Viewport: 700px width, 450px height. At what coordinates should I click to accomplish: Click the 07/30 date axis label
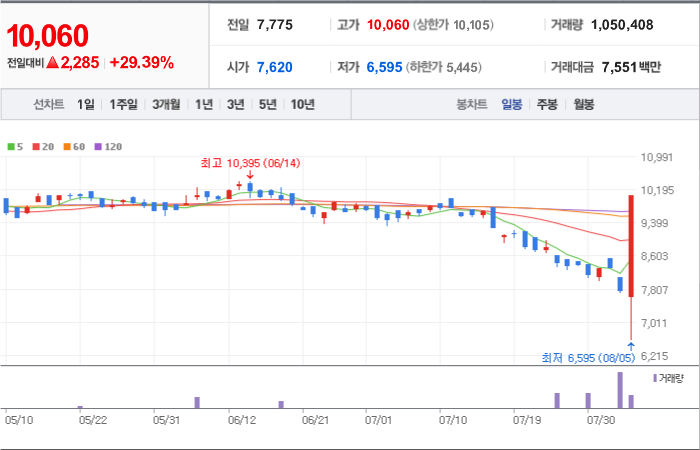tap(600, 421)
